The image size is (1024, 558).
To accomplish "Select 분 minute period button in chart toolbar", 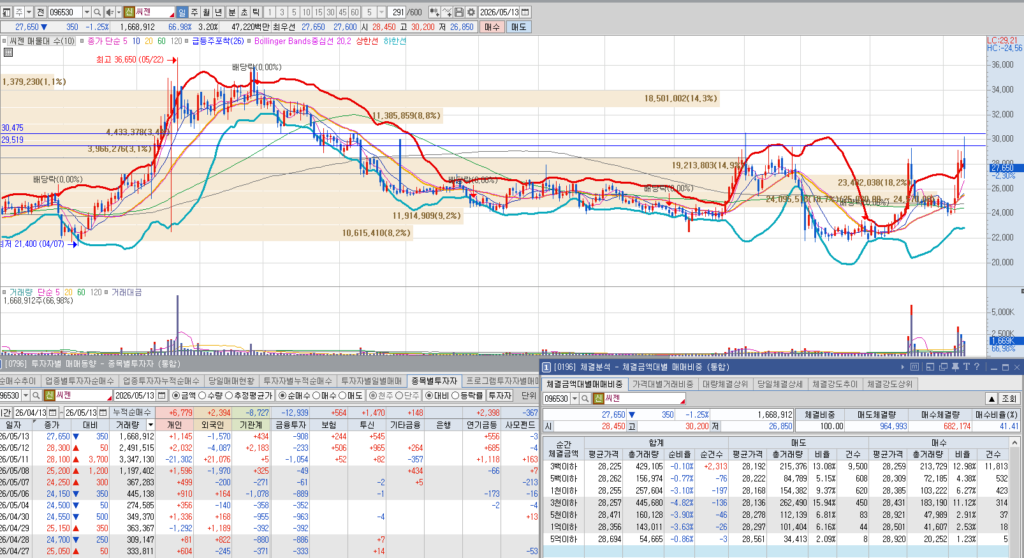I will click(x=232, y=12).
